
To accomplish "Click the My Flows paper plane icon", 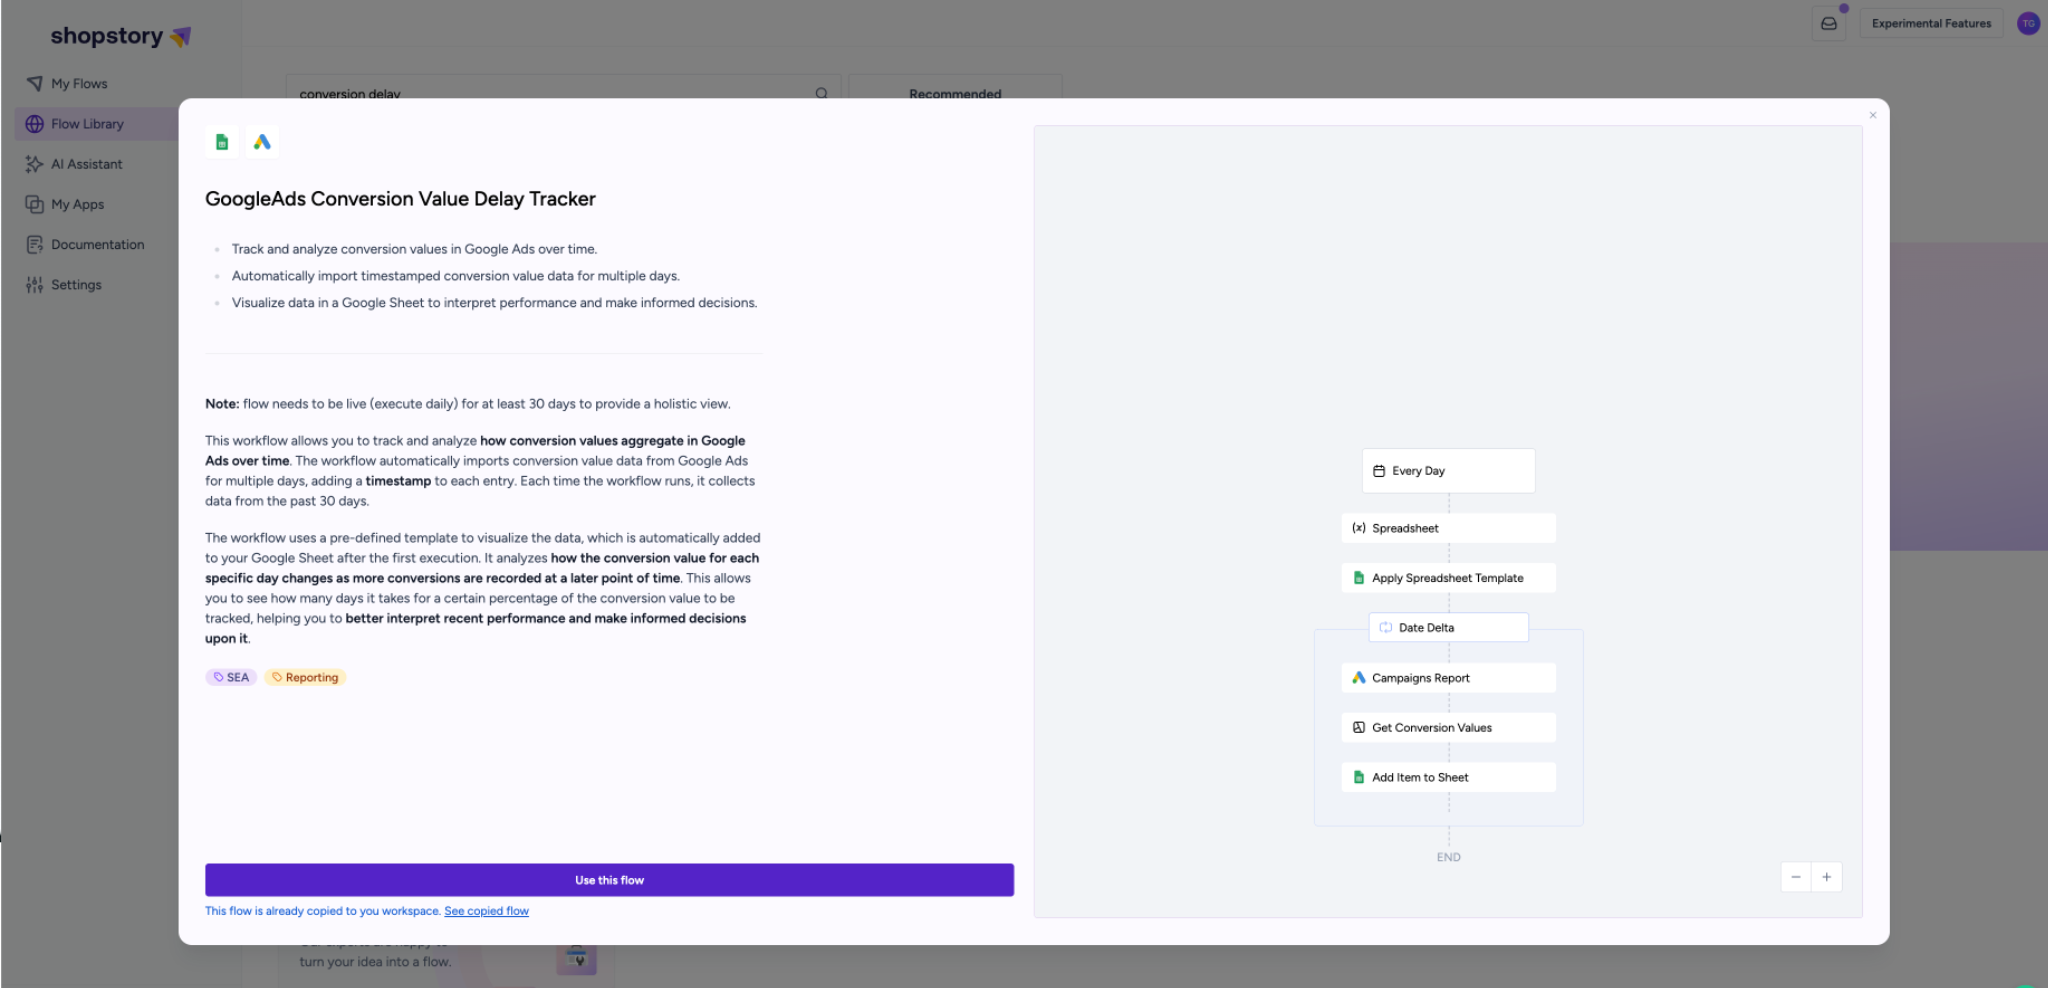I will (35, 83).
